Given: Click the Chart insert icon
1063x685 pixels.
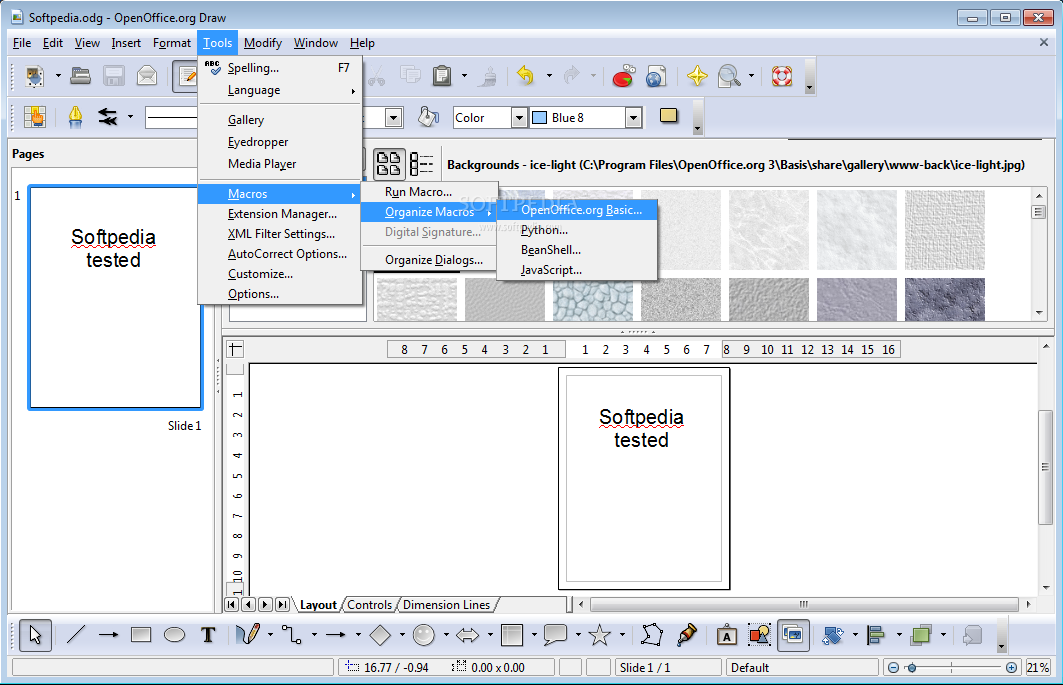Looking at the screenshot, I should click(x=623, y=75).
